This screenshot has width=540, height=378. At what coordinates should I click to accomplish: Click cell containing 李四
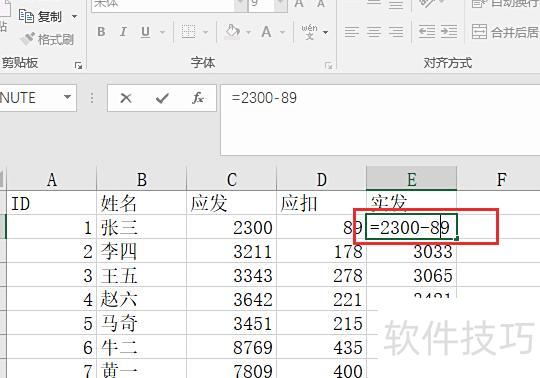pyautogui.click(x=142, y=251)
